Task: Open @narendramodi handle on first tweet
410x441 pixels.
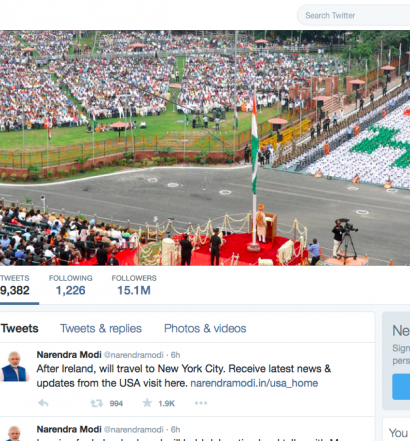Action: [134, 355]
